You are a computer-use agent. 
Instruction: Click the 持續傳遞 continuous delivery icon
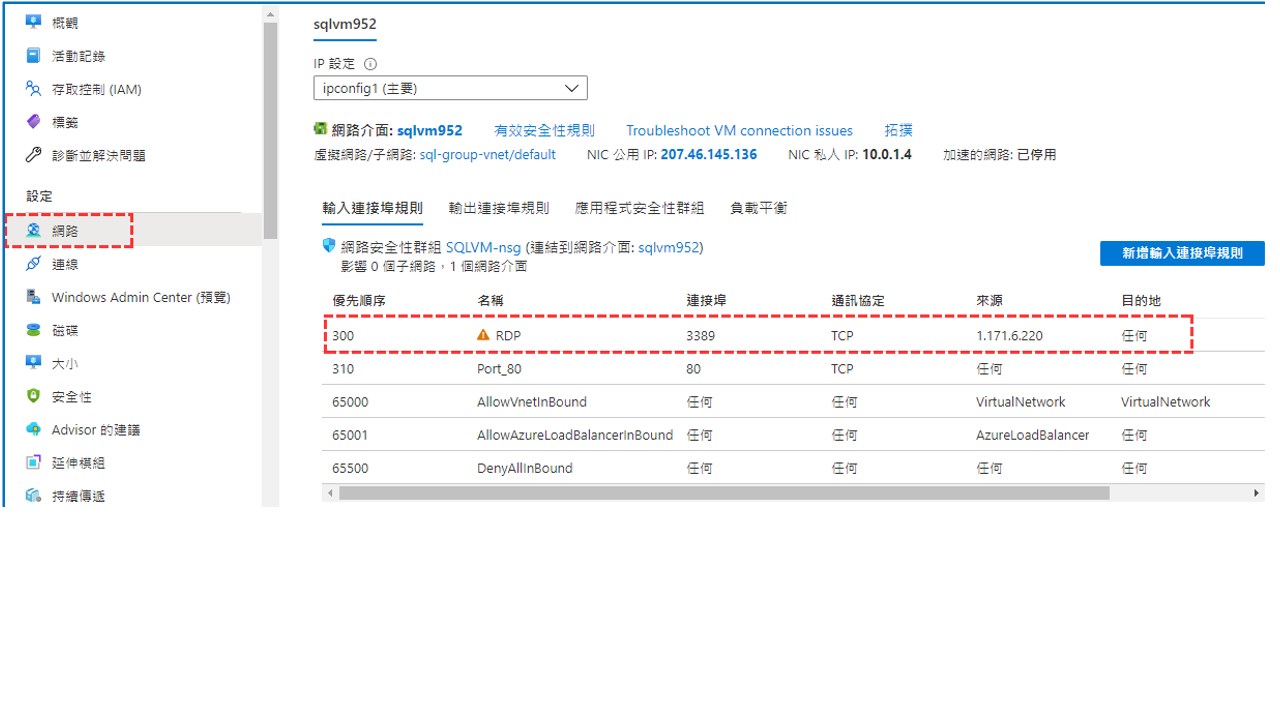[34, 496]
